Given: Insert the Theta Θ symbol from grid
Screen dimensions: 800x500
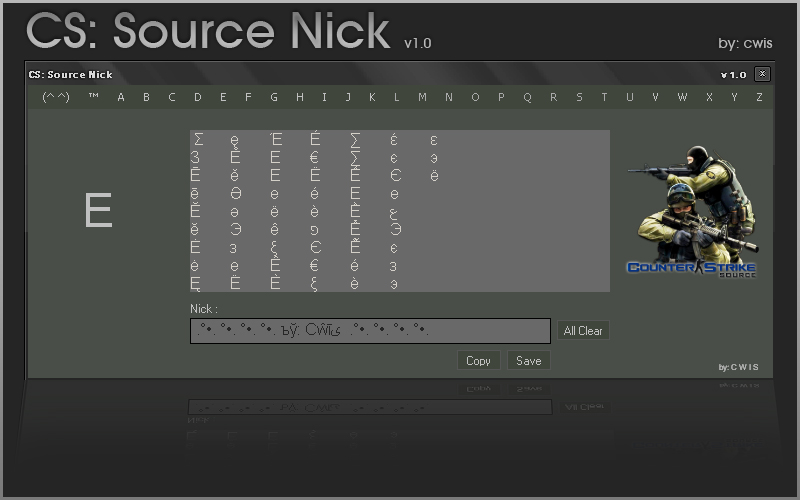Looking at the screenshot, I should point(234,194).
